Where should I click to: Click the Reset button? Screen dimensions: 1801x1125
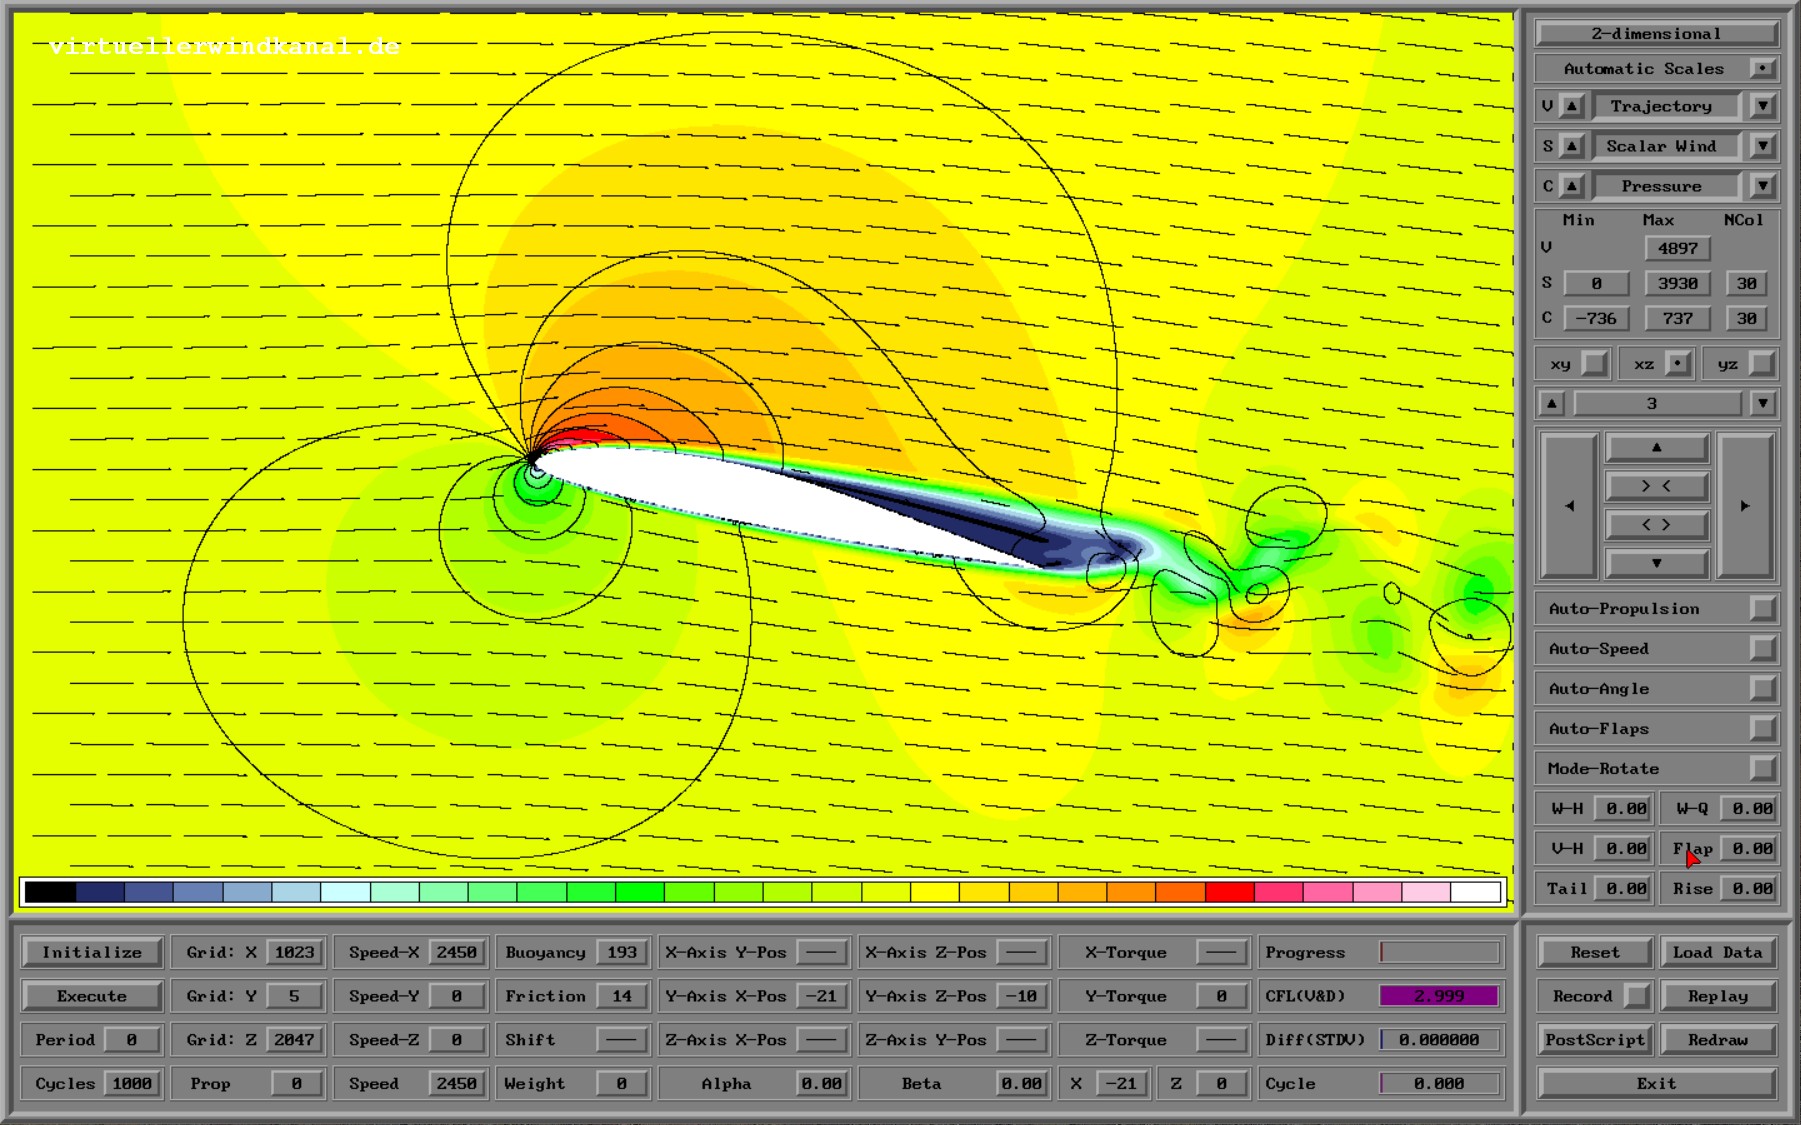[1595, 952]
